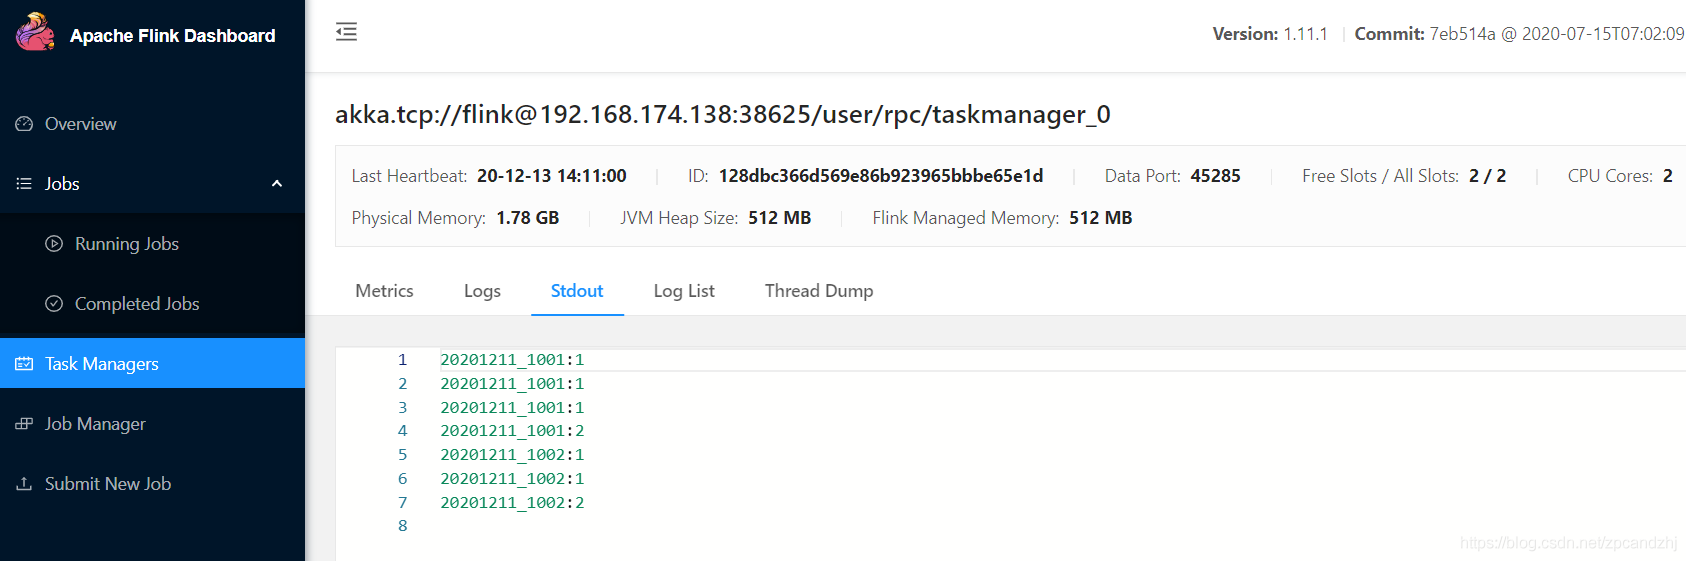Viewport: 1686px width, 561px height.
Task: Click stdout line 5 text 20201211_1002:1
Action: pyautogui.click(x=512, y=455)
